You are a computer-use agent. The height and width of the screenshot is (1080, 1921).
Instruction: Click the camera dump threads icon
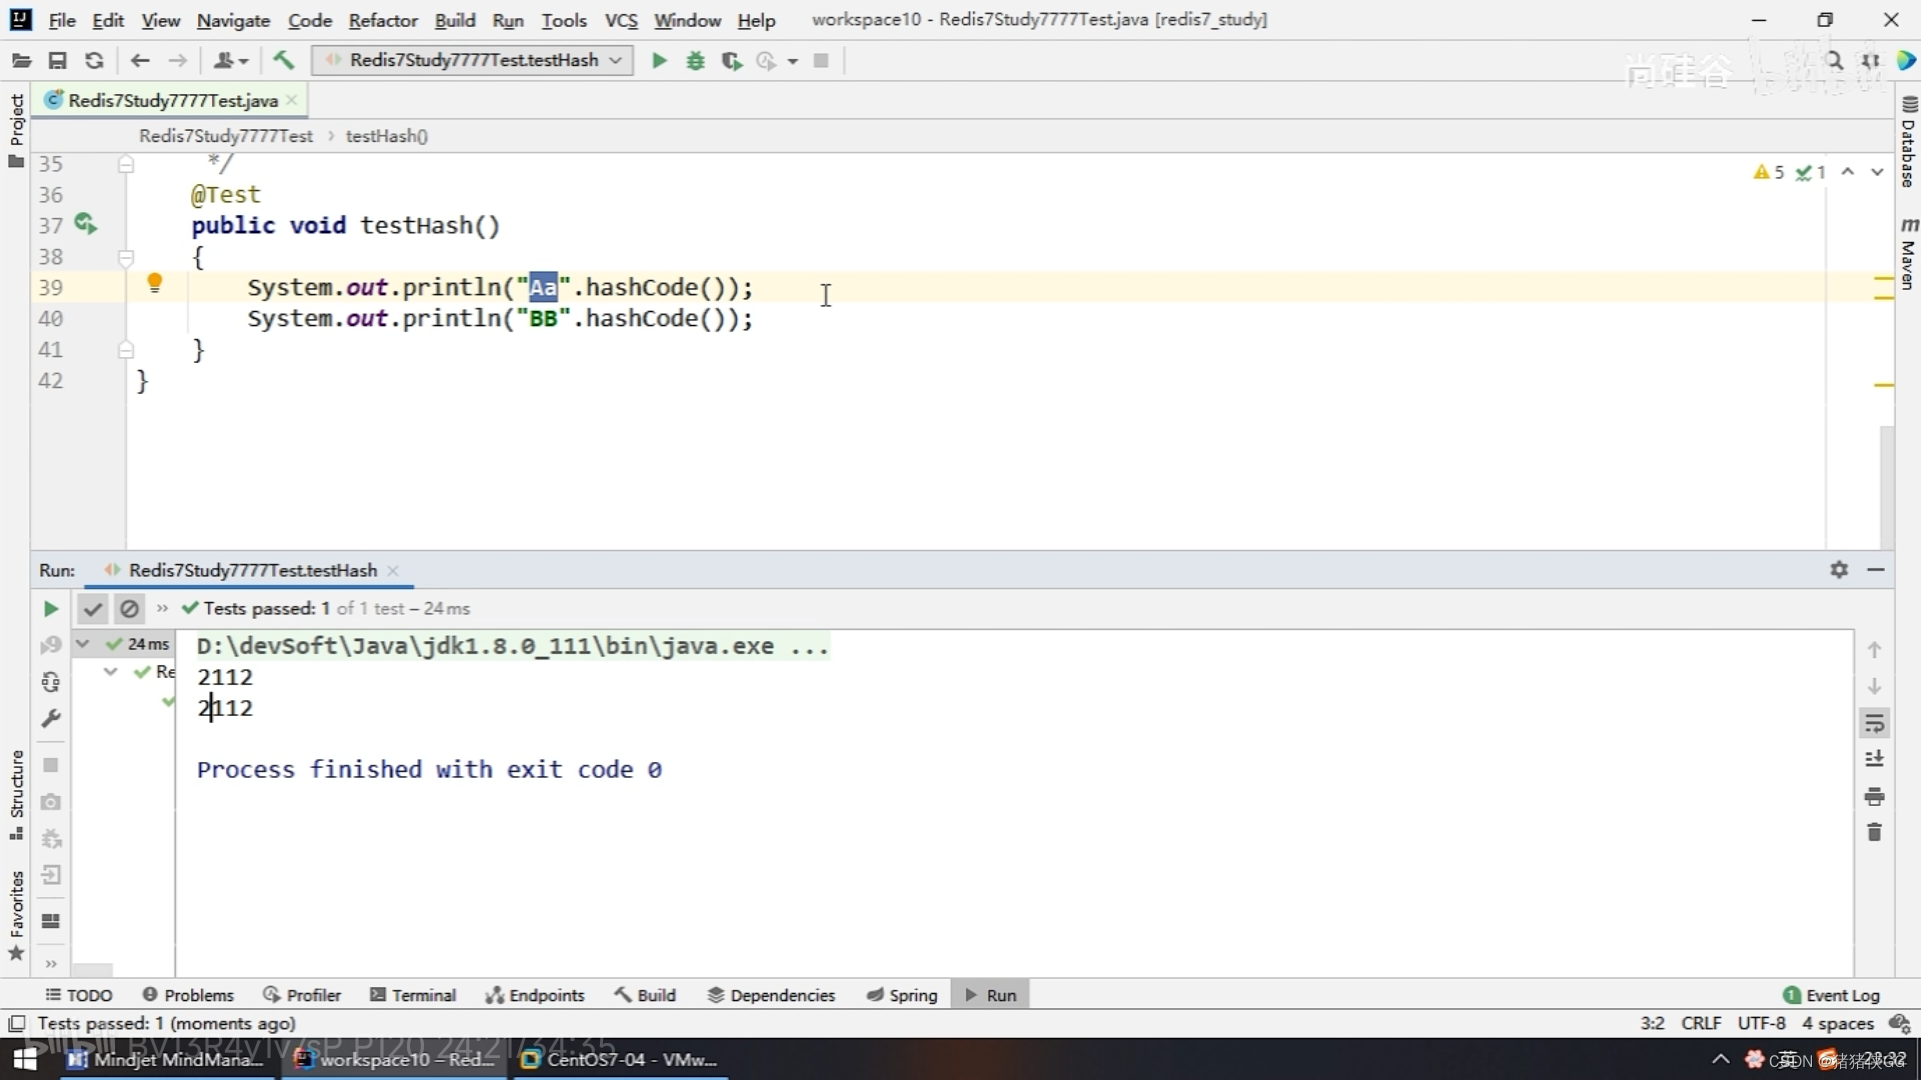point(50,802)
